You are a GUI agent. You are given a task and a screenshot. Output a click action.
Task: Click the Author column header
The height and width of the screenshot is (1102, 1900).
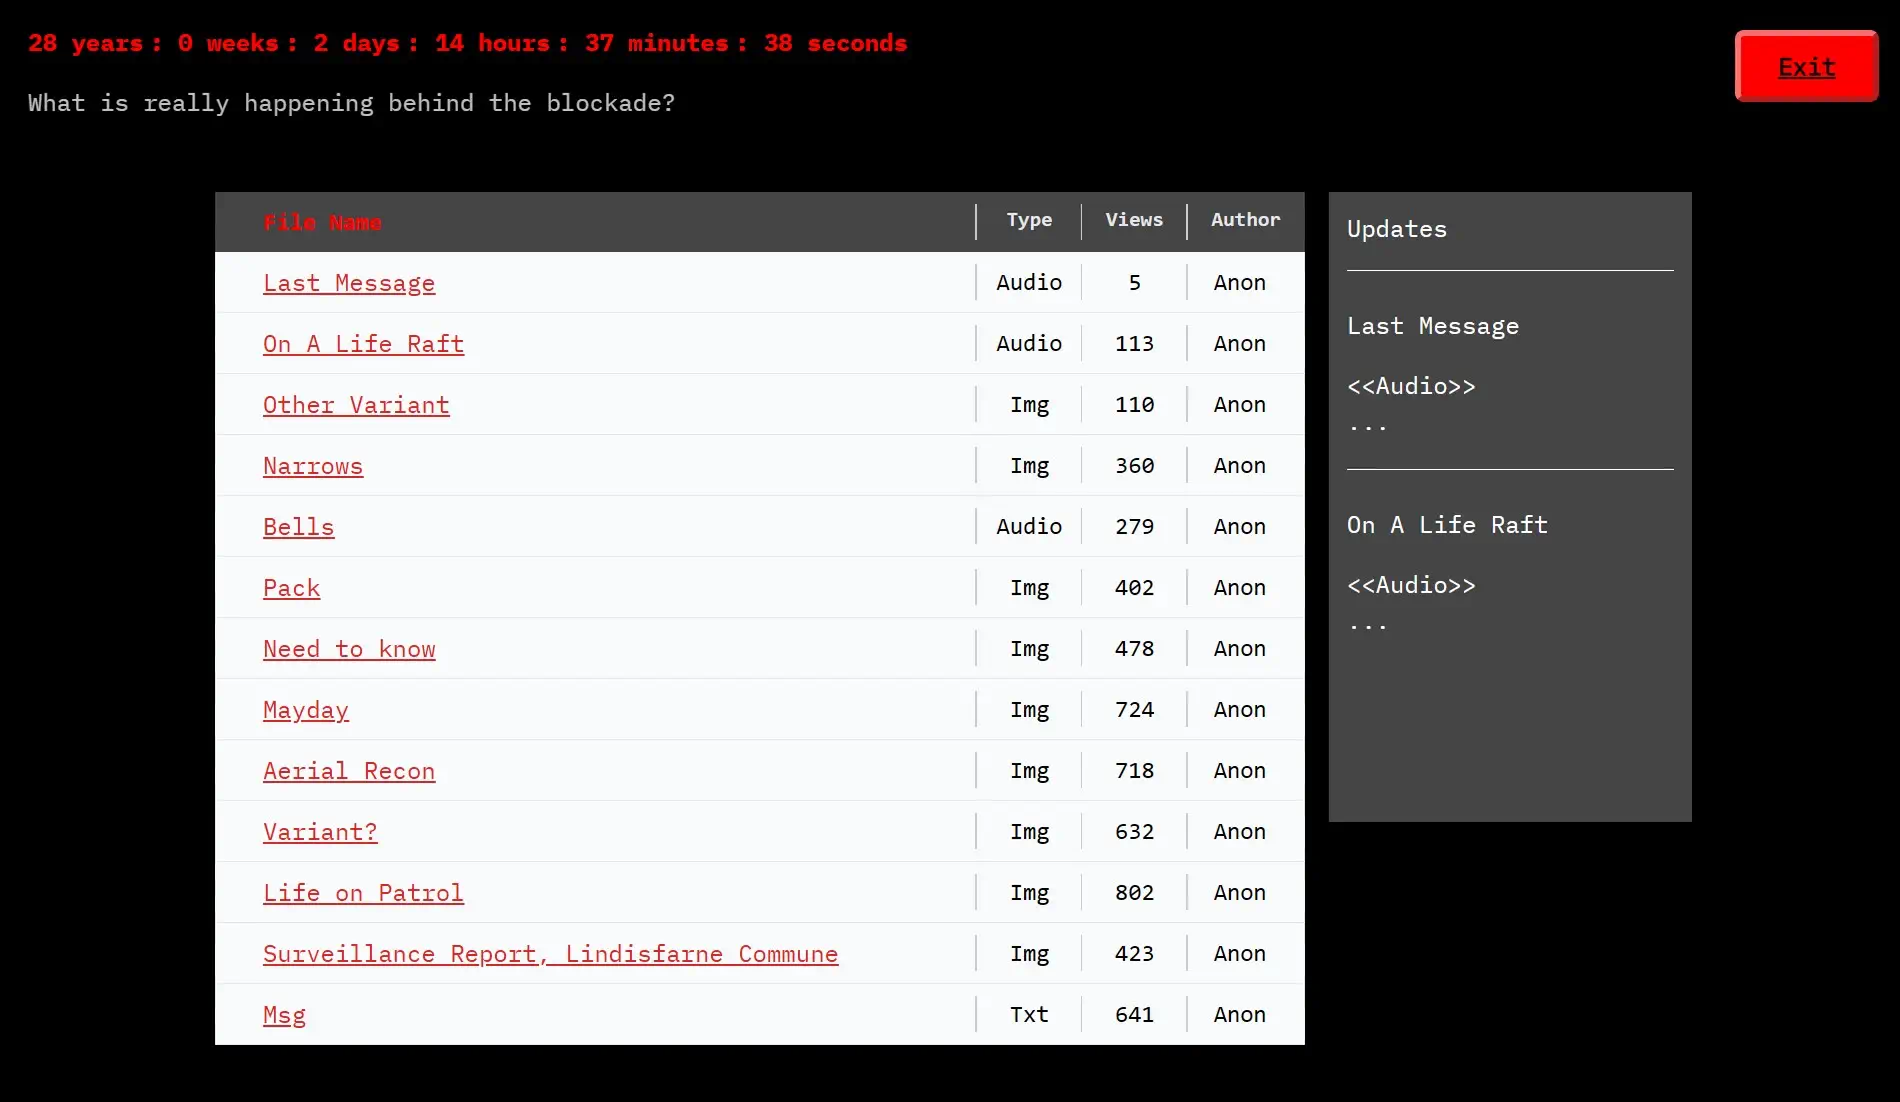[x=1245, y=220]
